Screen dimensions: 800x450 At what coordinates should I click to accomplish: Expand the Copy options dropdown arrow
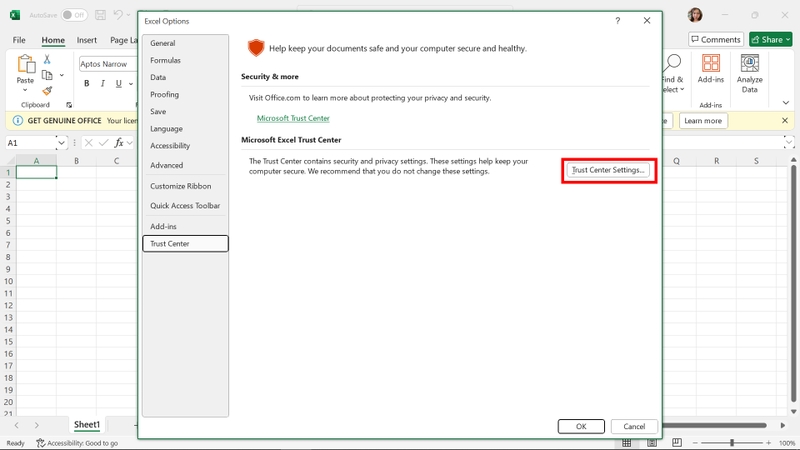click(x=62, y=76)
